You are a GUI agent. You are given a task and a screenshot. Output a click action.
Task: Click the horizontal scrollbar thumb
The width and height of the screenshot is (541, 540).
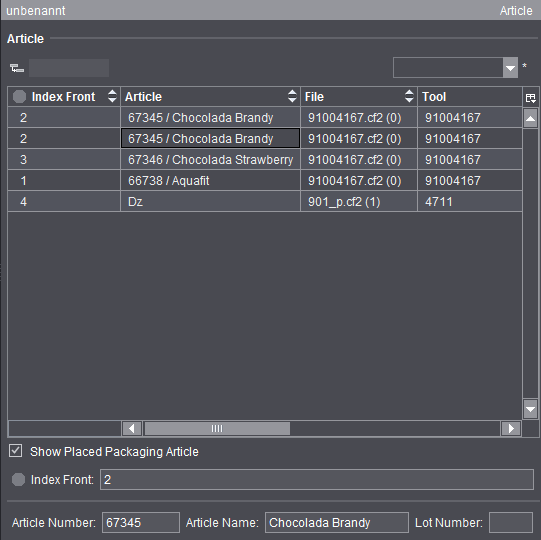pyautogui.click(x=217, y=429)
